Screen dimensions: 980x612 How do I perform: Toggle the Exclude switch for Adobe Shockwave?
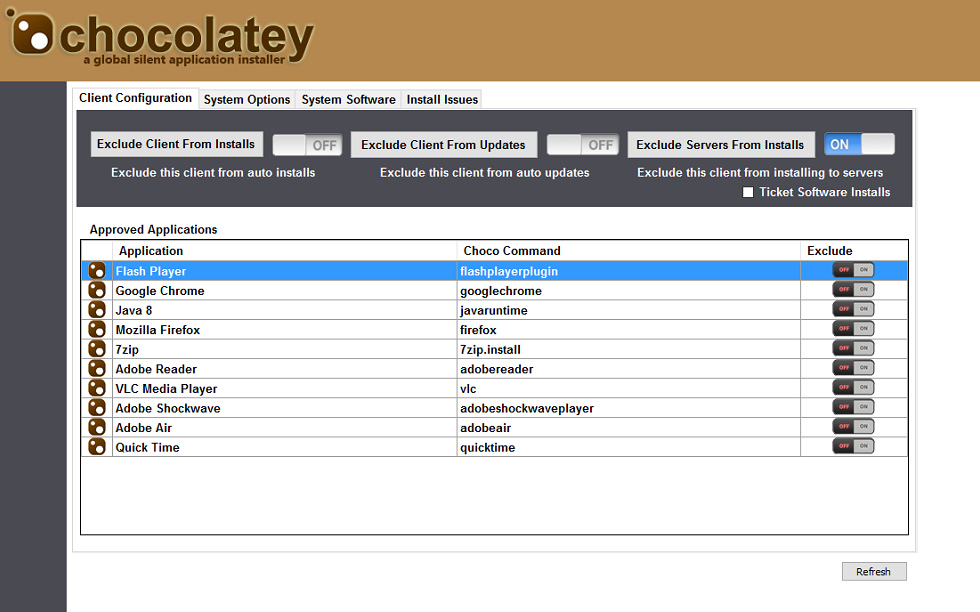(853, 408)
